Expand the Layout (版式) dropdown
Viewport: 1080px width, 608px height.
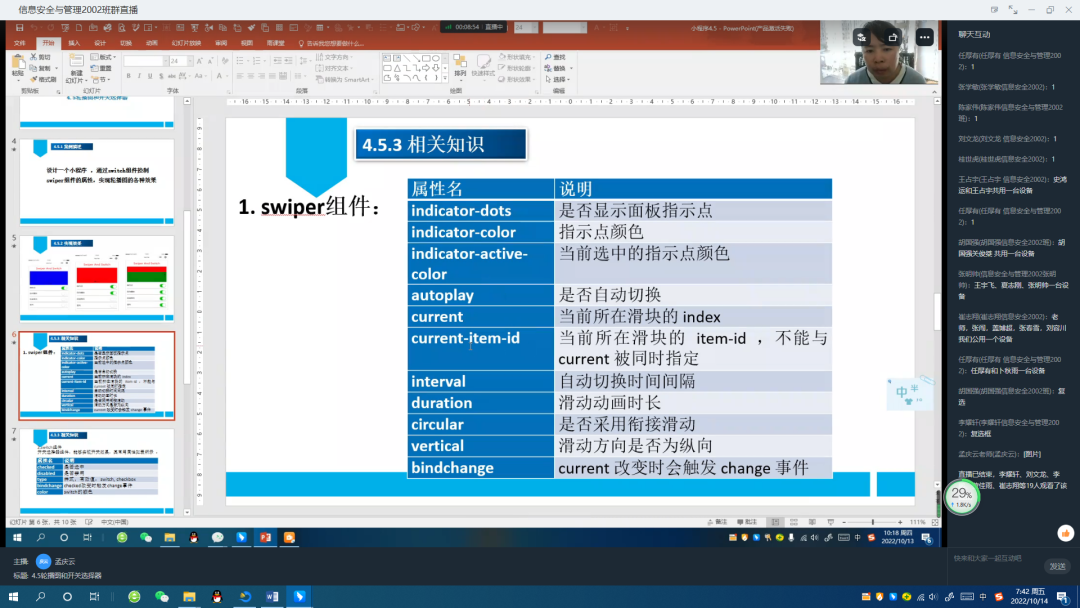pyautogui.click(x=103, y=57)
